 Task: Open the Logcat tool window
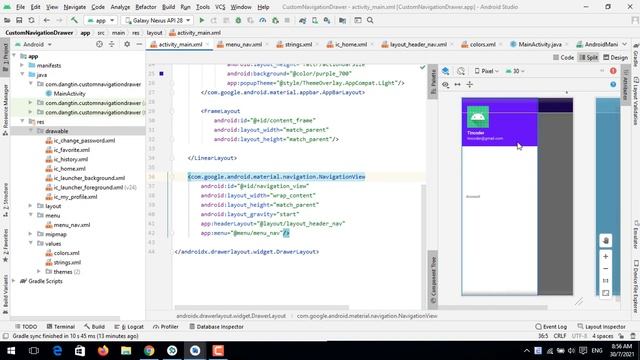coord(129,327)
